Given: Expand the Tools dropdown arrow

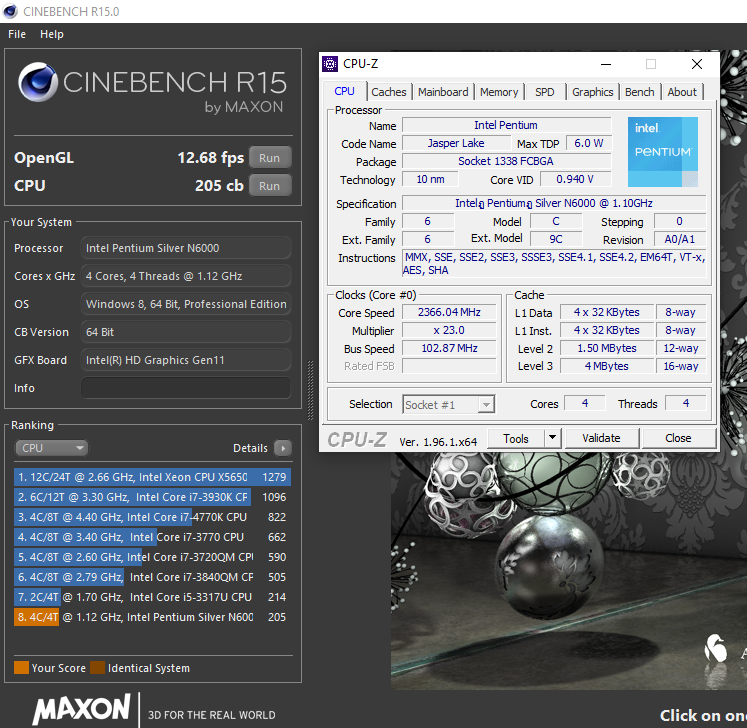Looking at the screenshot, I should pyautogui.click(x=553, y=437).
